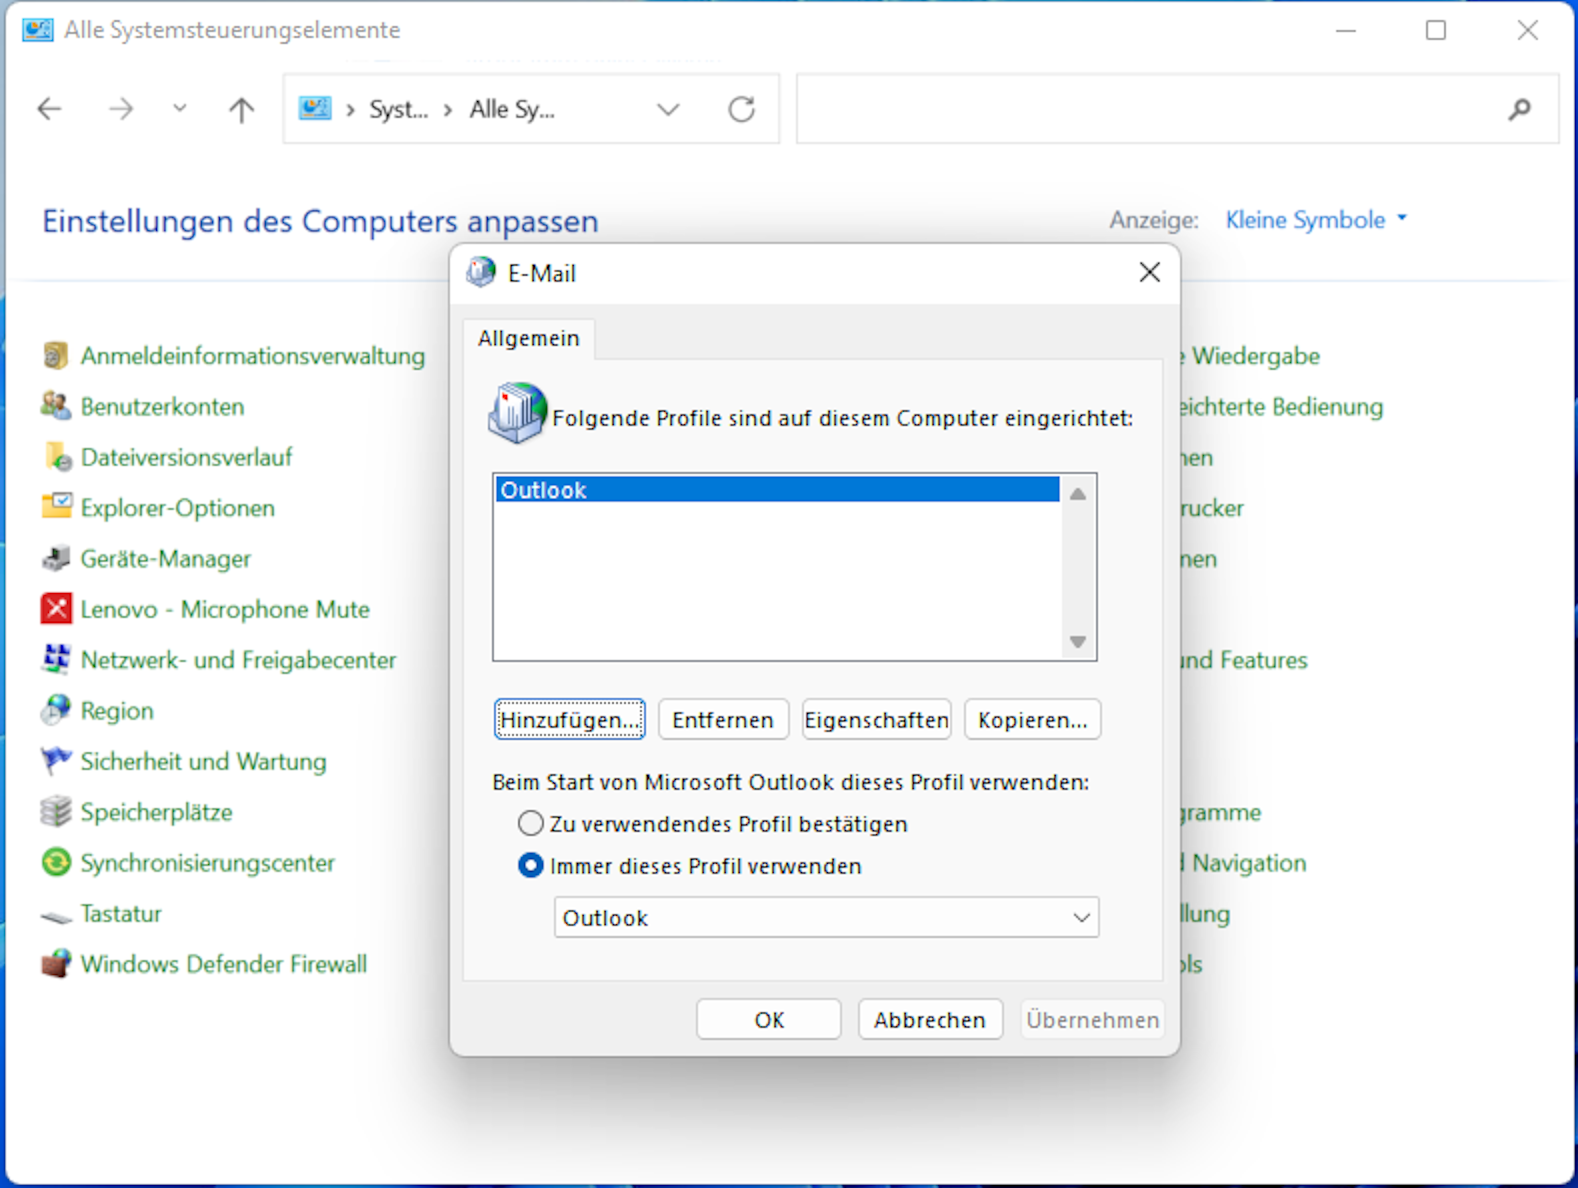Select 'Immer dieses Profil verwenden' radio
Screen dimensions: 1578x1188
point(530,866)
